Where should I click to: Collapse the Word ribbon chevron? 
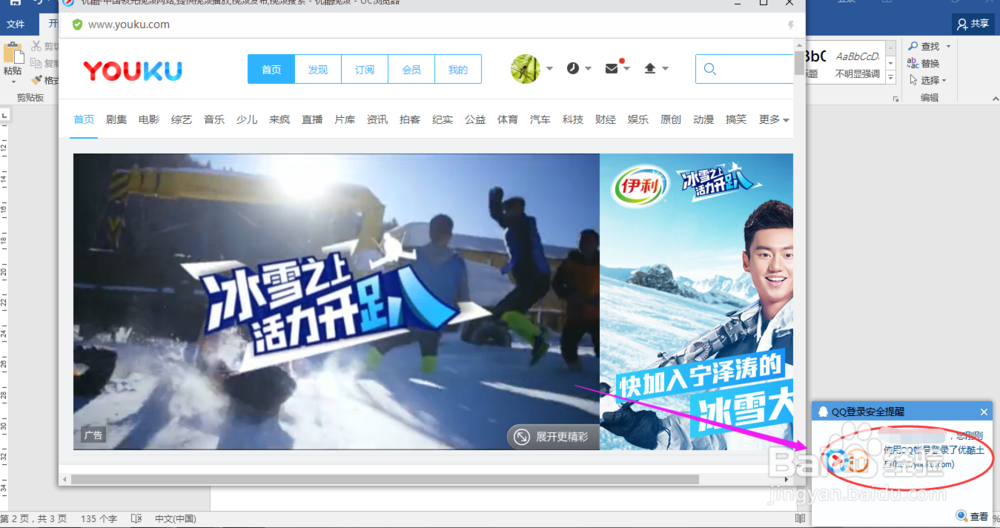tap(996, 99)
